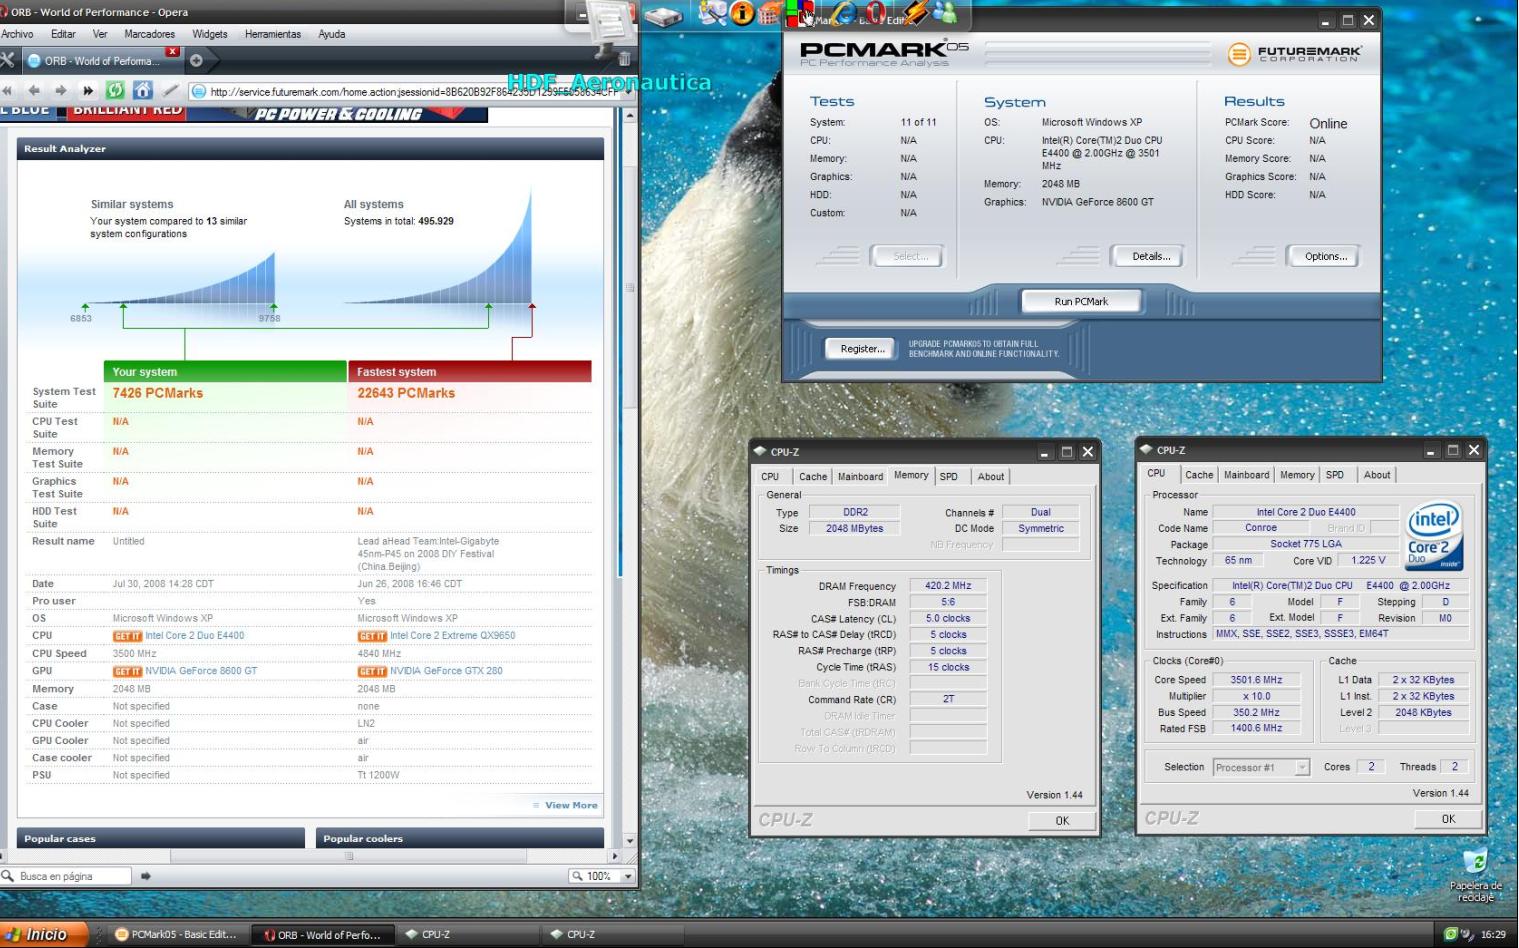Switch to PCMark05 Basic Edition taskbar button

pos(176,934)
